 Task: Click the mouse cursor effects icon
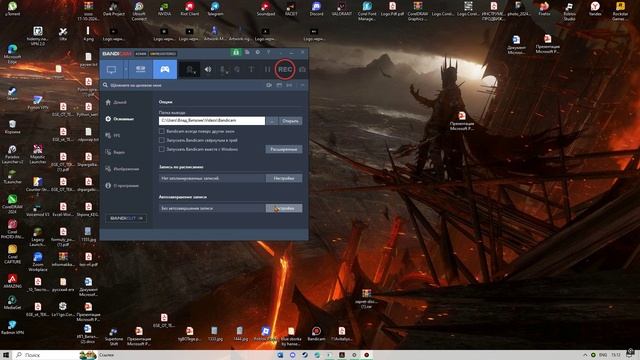click(x=237, y=69)
